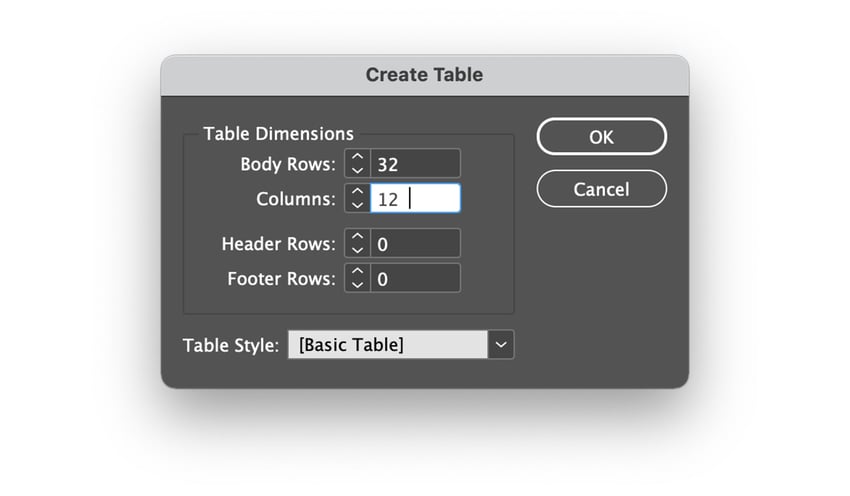Increase Columns with the up arrow

357,193
